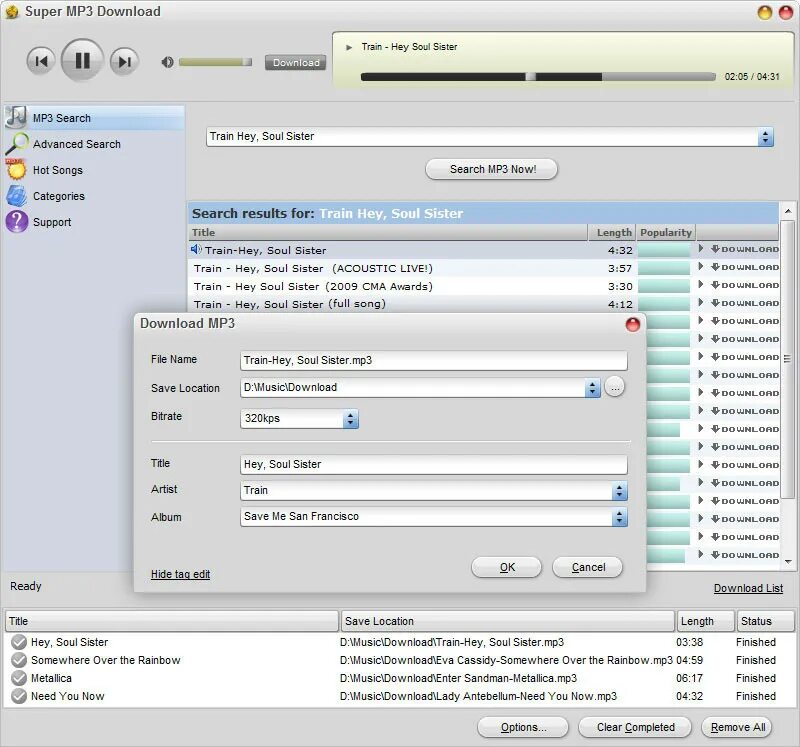Screen dimensions: 800x747
Task: Click the Save Location column header
Action: (508, 621)
